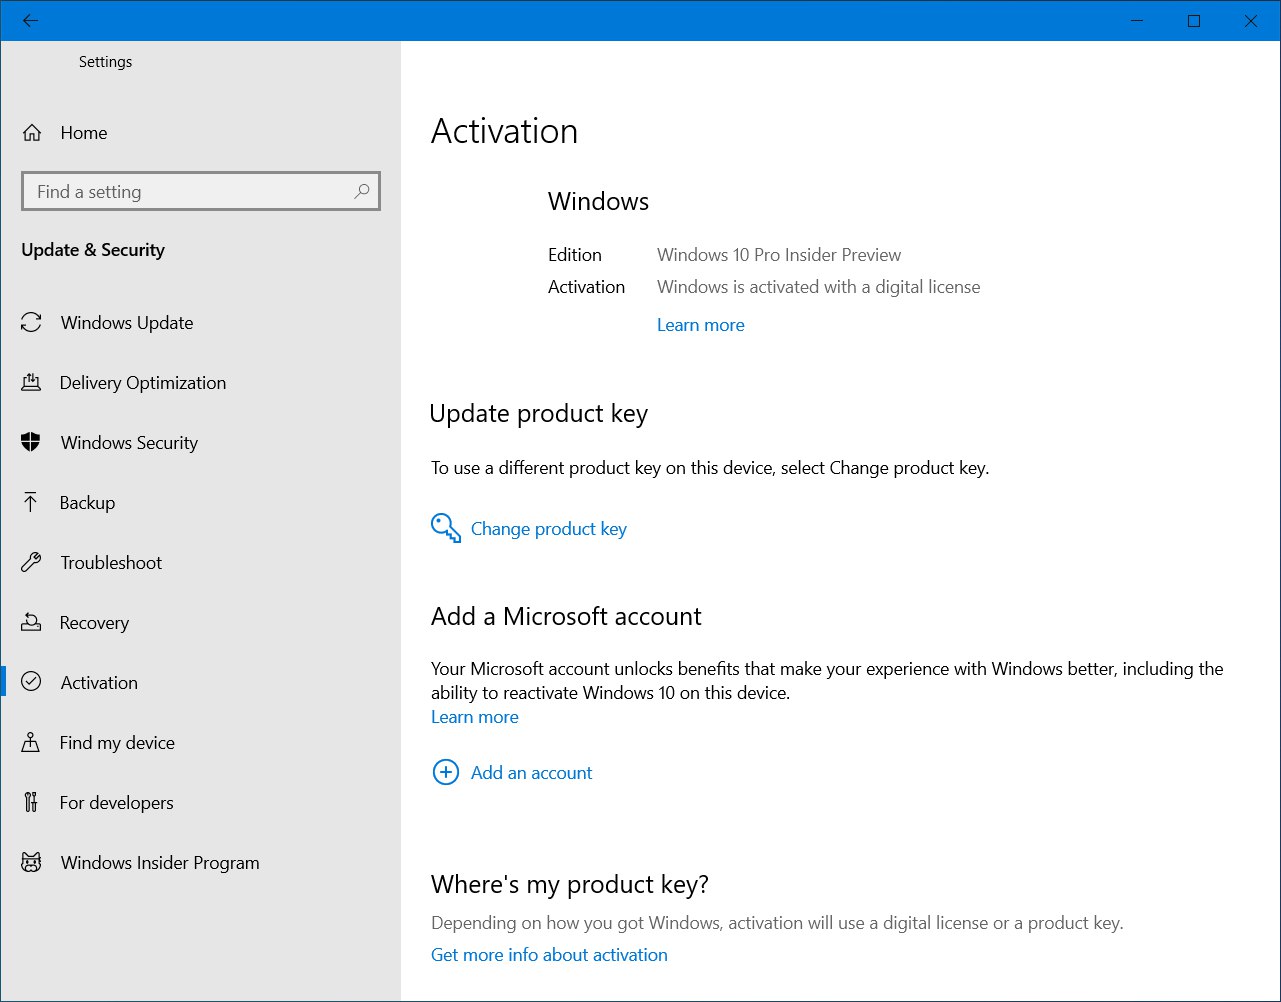
Task: Select Backup in the sidebar
Action: [200, 502]
